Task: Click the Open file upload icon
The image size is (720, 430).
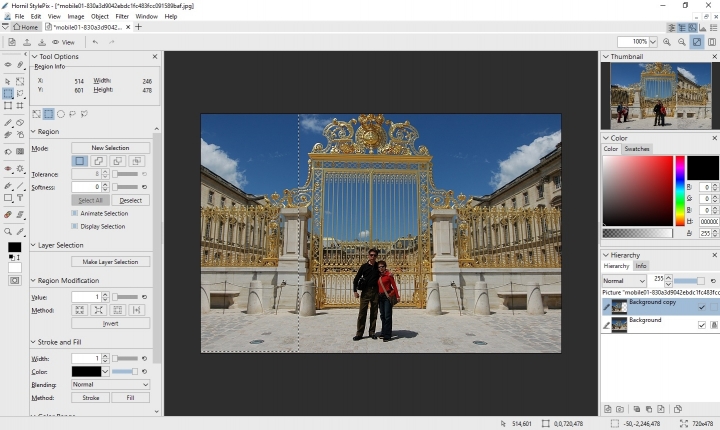Action: [x=27, y=42]
